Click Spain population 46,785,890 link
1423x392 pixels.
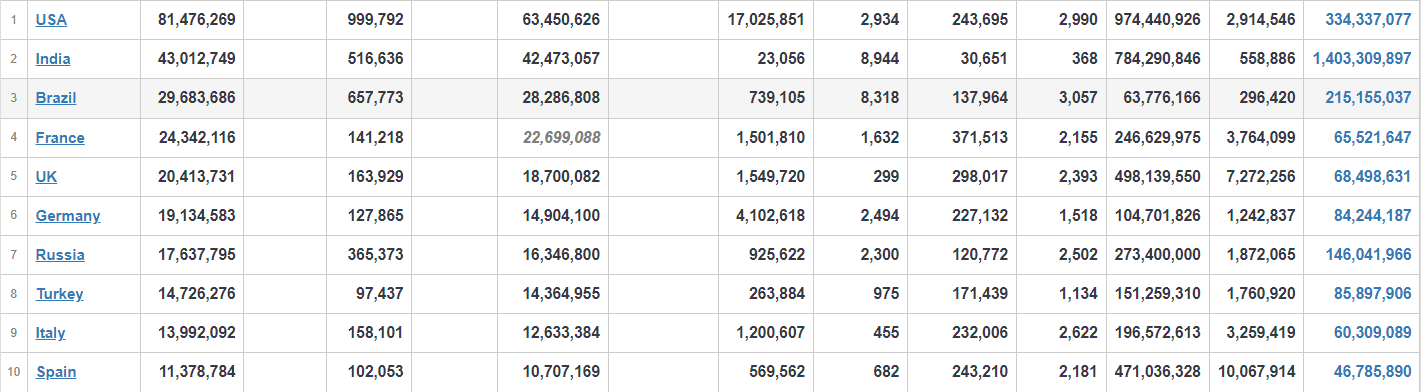[x=1372, y=372]
